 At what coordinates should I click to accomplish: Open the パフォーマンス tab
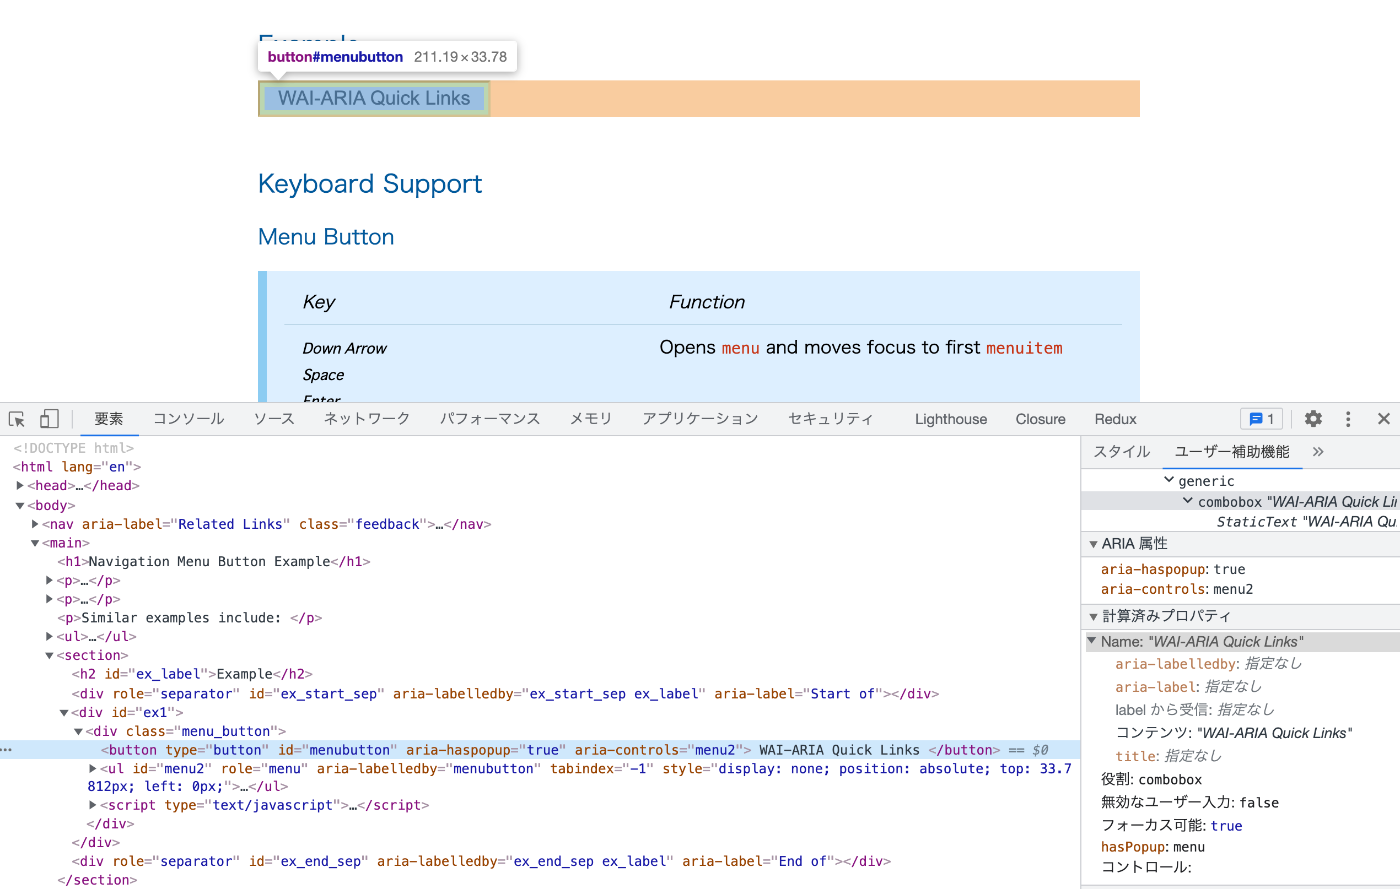pyautogui.click(x=490, y=419)
